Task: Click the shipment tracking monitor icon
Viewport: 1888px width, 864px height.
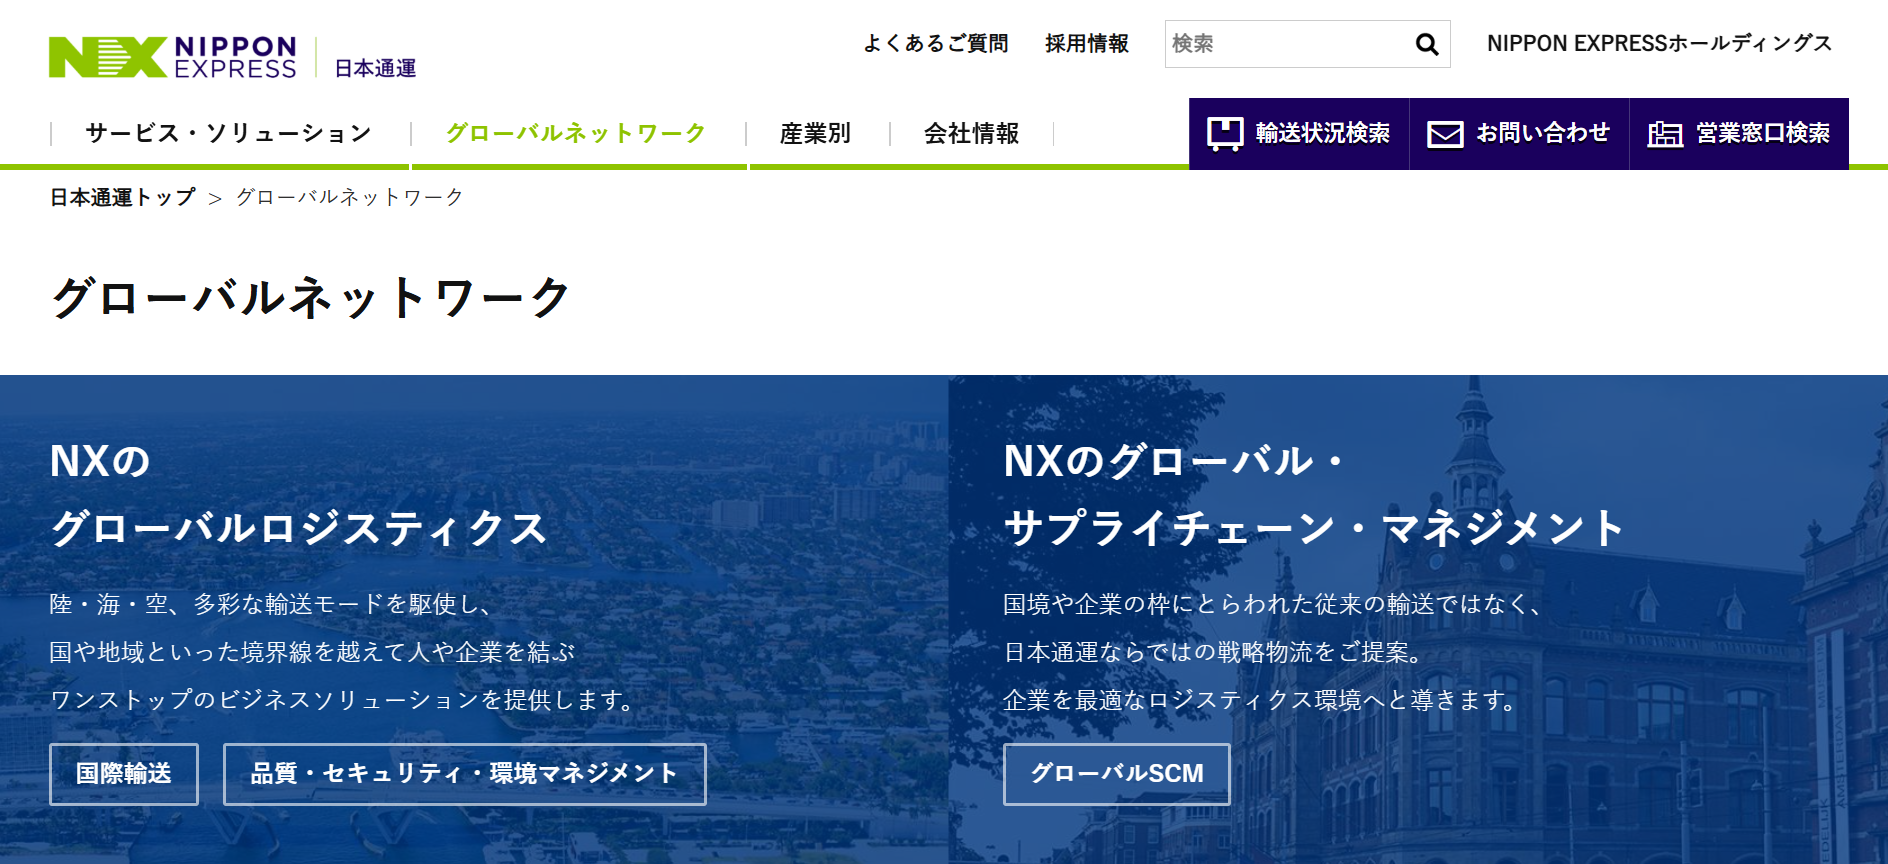Action: (1225, 134)
